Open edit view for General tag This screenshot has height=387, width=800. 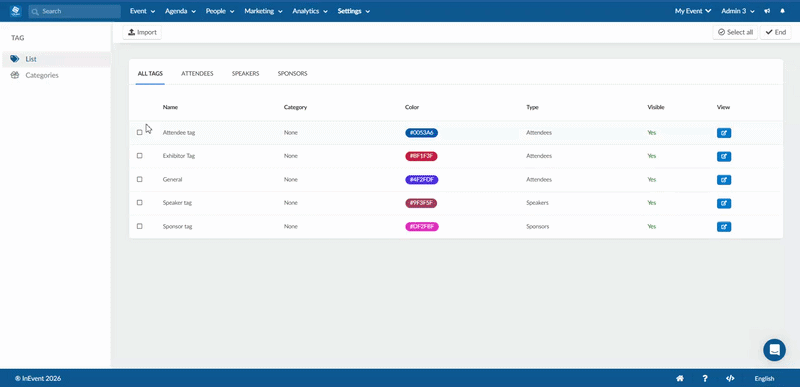[x=723, y=180]
